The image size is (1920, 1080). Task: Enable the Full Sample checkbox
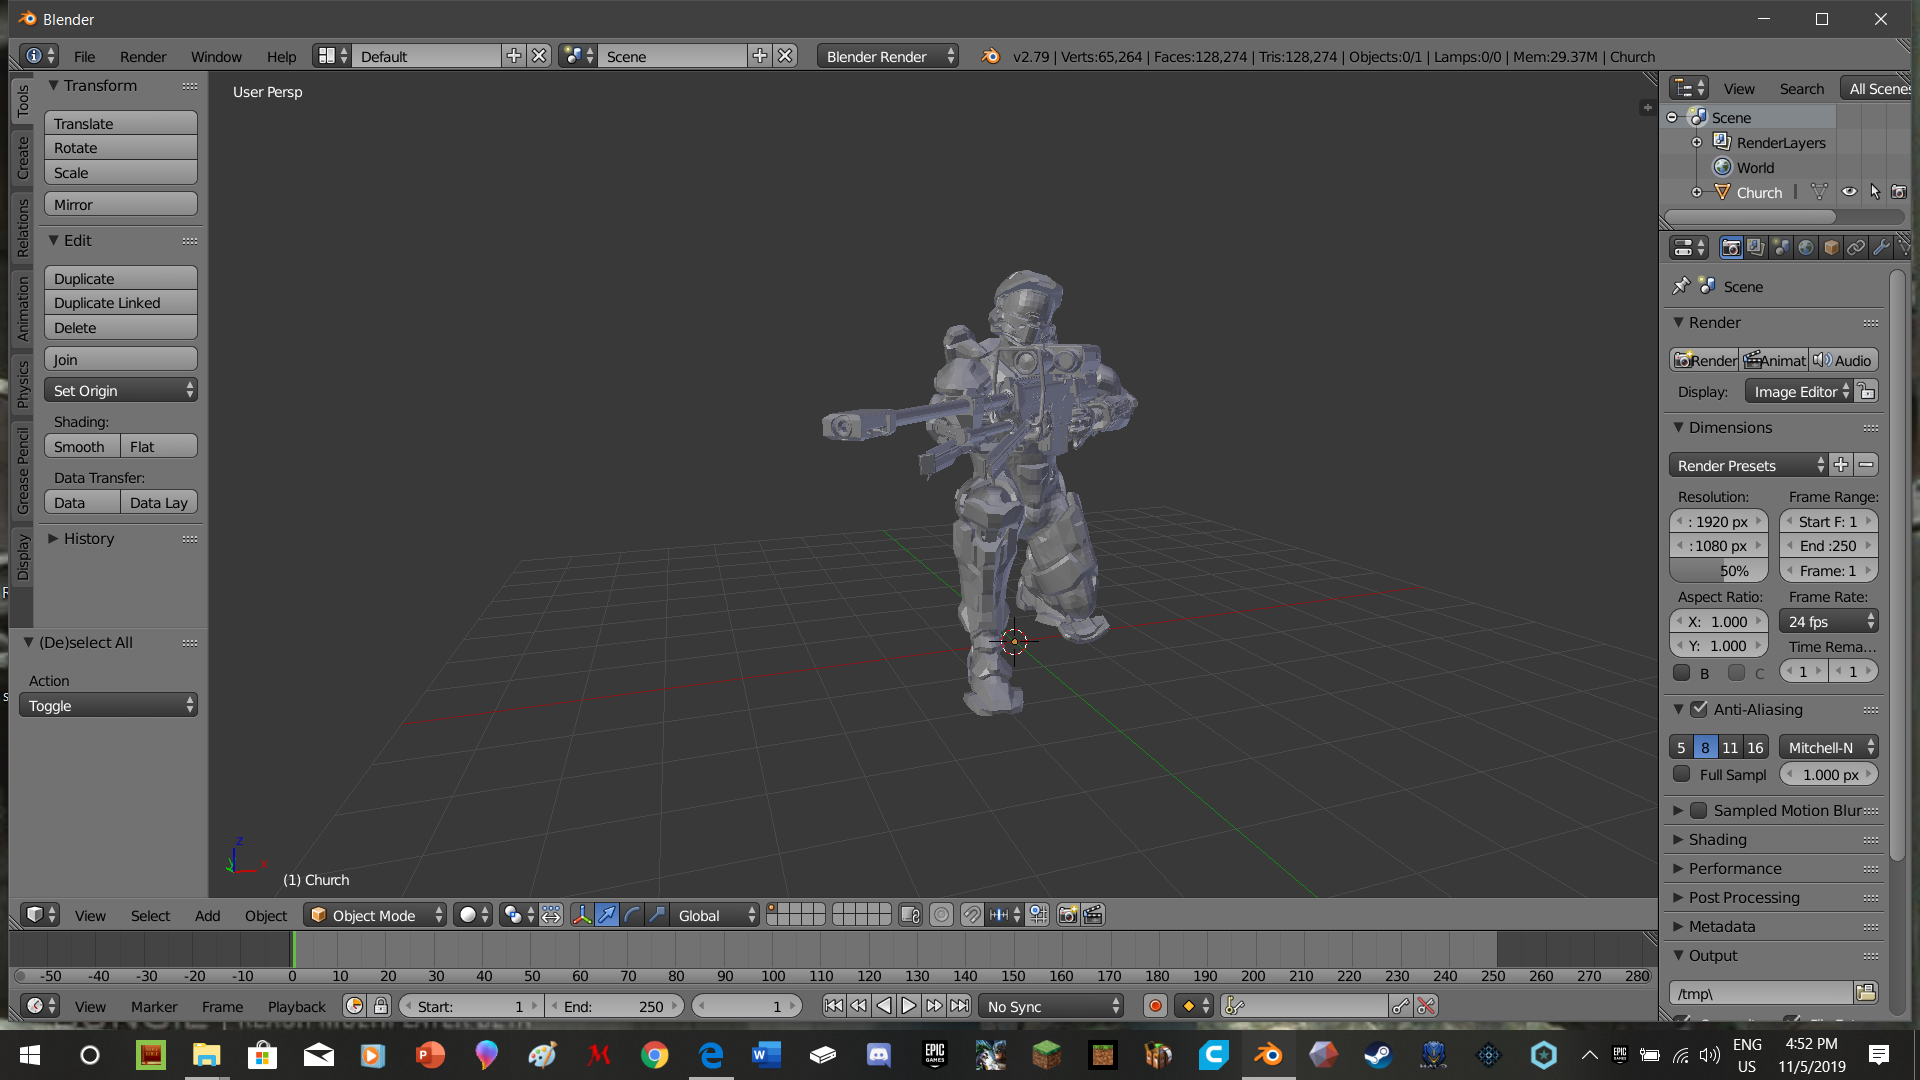(1682, 774)
